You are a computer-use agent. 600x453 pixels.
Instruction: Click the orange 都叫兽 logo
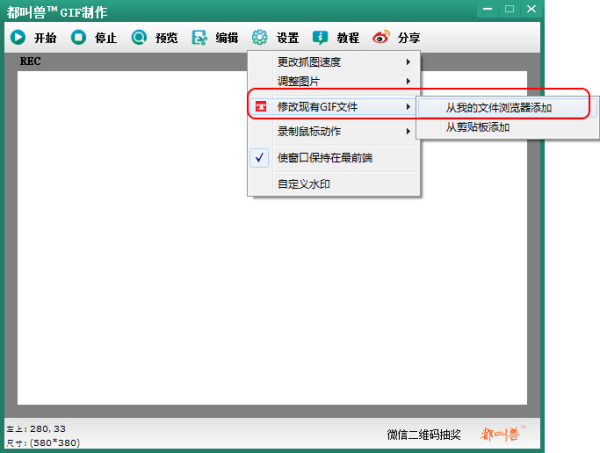point(503,434)
